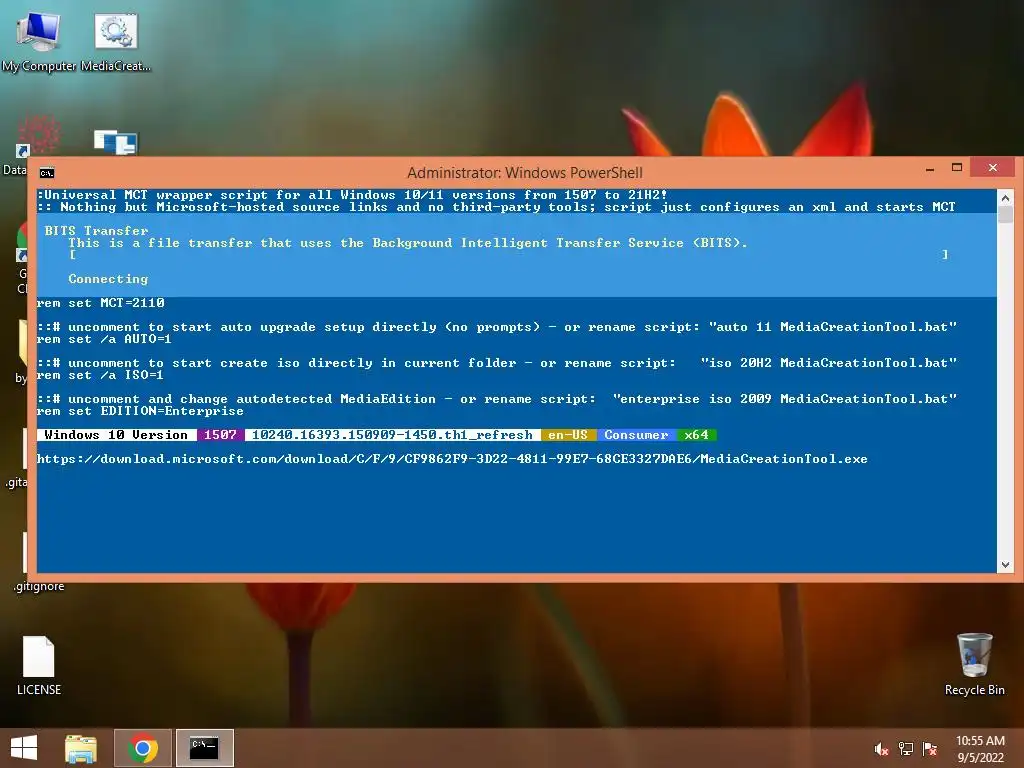Click the Administrator: Windows PowerShell title bar
This screenshot has width=1024, height=768.
(524, 172)
